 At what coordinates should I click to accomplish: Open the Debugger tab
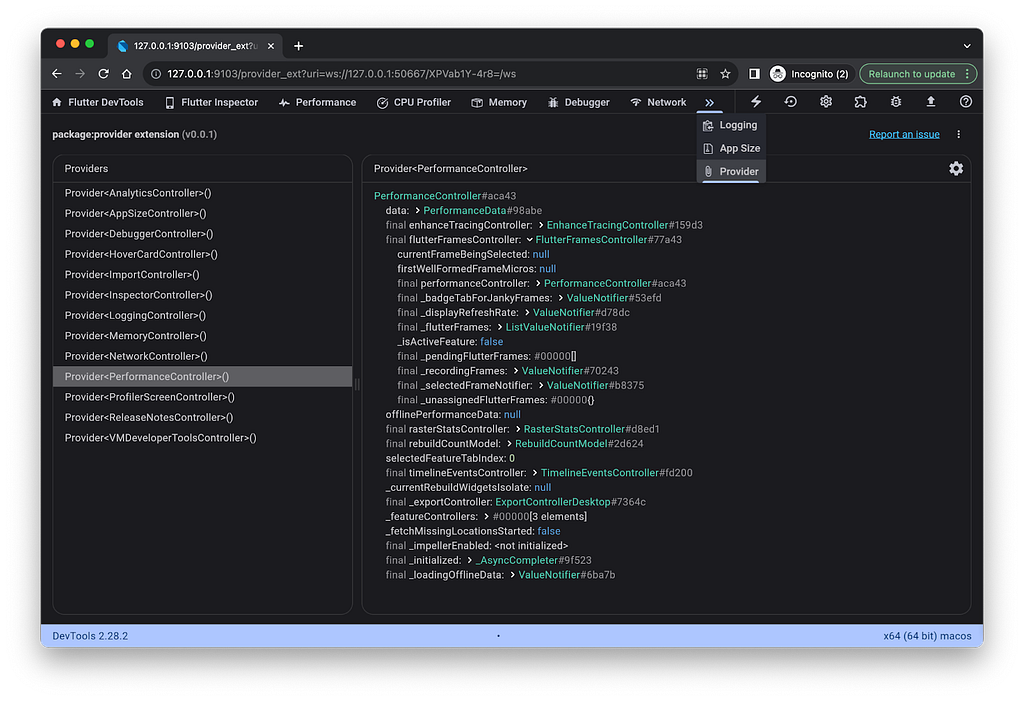(x=579, y=102)
